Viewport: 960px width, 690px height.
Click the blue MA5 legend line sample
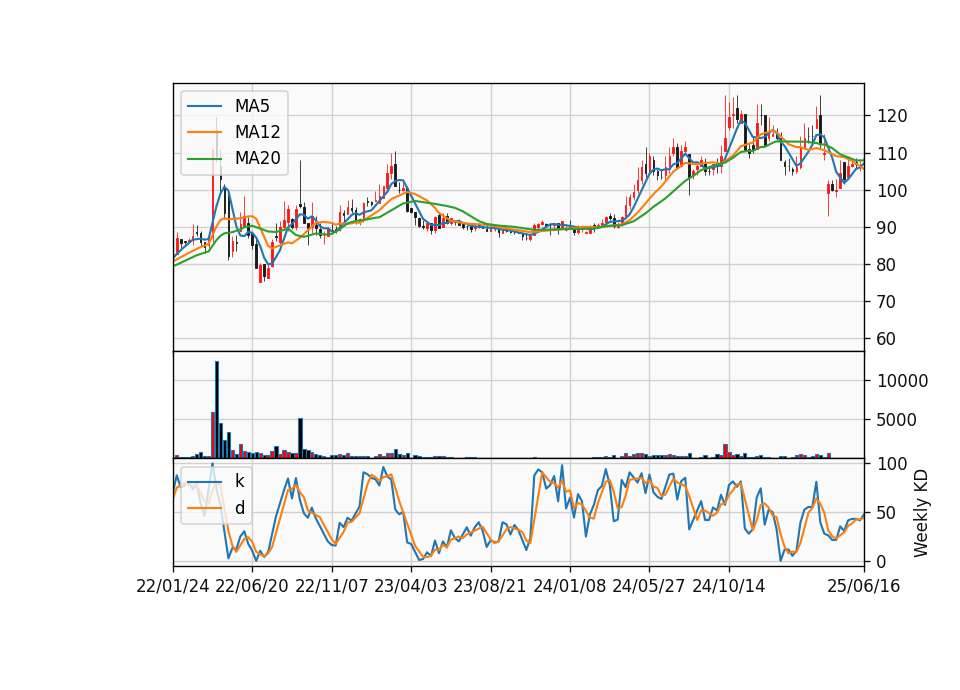pos(204,106)
